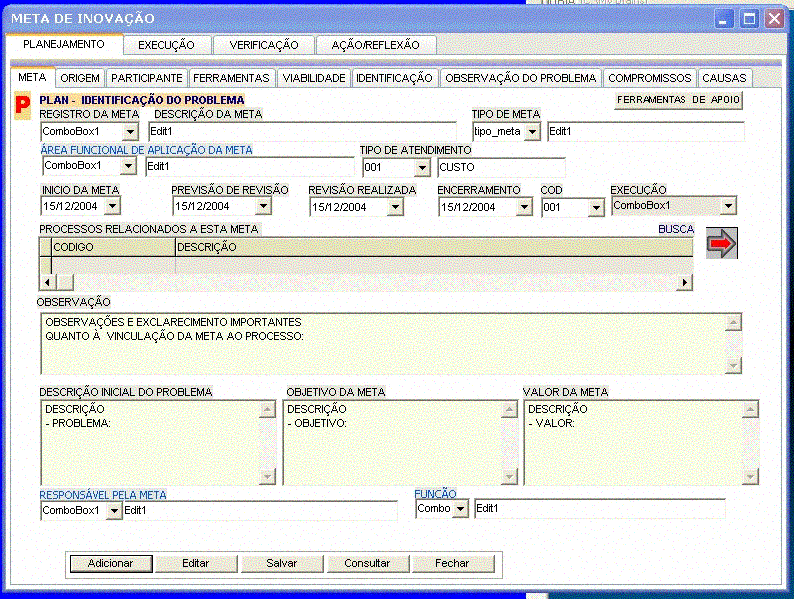Viewport: 794px width, 599px height.
Task: Click the edit field beside tipo_meta
Action: point(646,132)
